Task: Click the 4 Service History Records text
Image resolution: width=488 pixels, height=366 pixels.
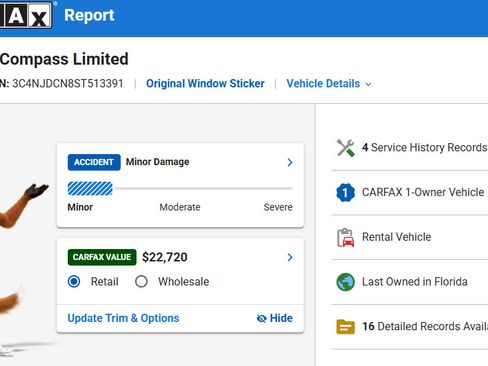Action: coord(425,147)
